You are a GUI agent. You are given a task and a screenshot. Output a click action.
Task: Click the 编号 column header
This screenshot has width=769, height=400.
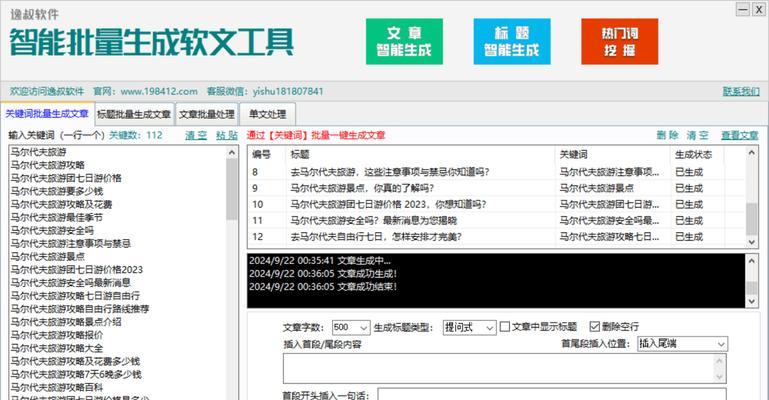266,154
